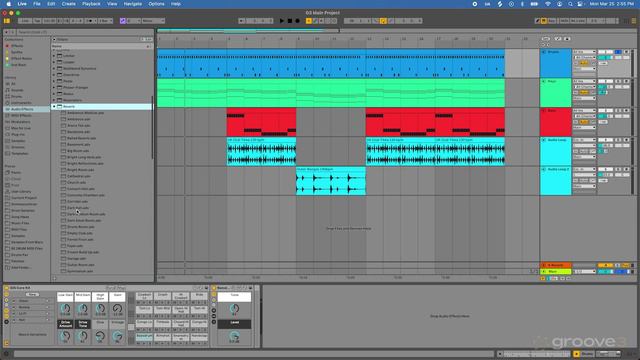Viewport: 640px width, 360px height.
Task: Solo the Drums track
Action: [x=618, y=52]
